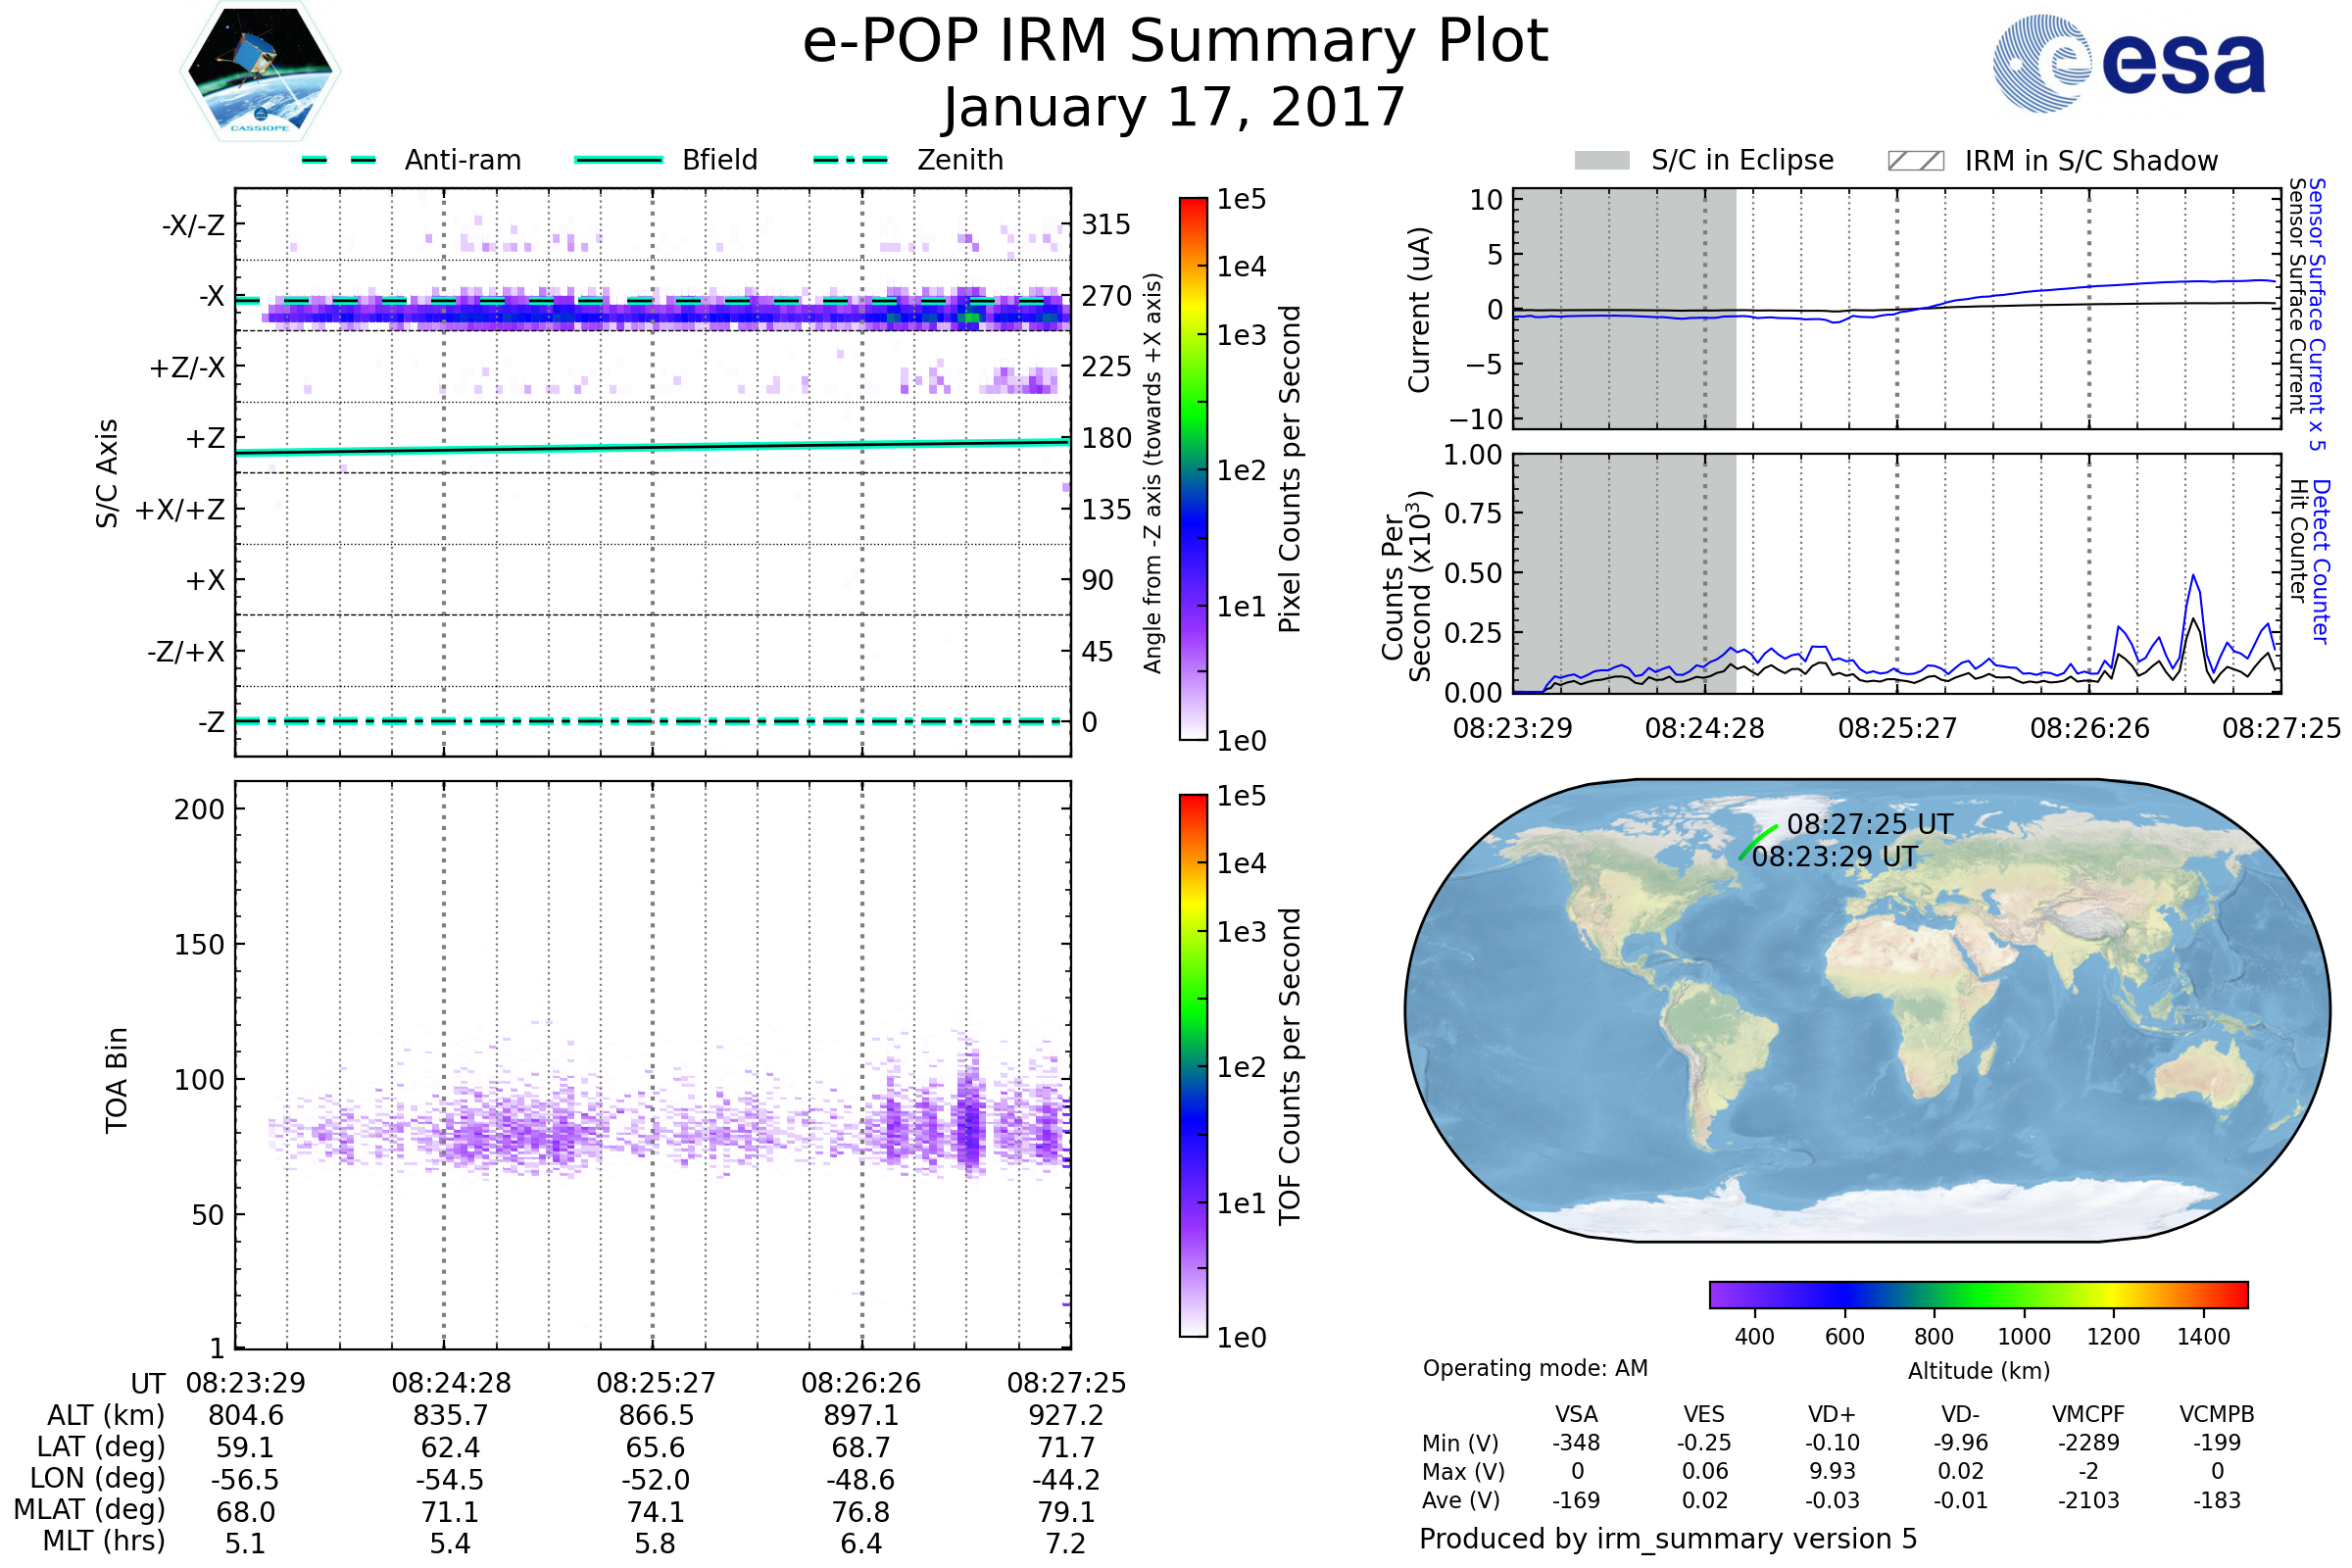Click the VSA voltage column header

tap(1576, 1414)
